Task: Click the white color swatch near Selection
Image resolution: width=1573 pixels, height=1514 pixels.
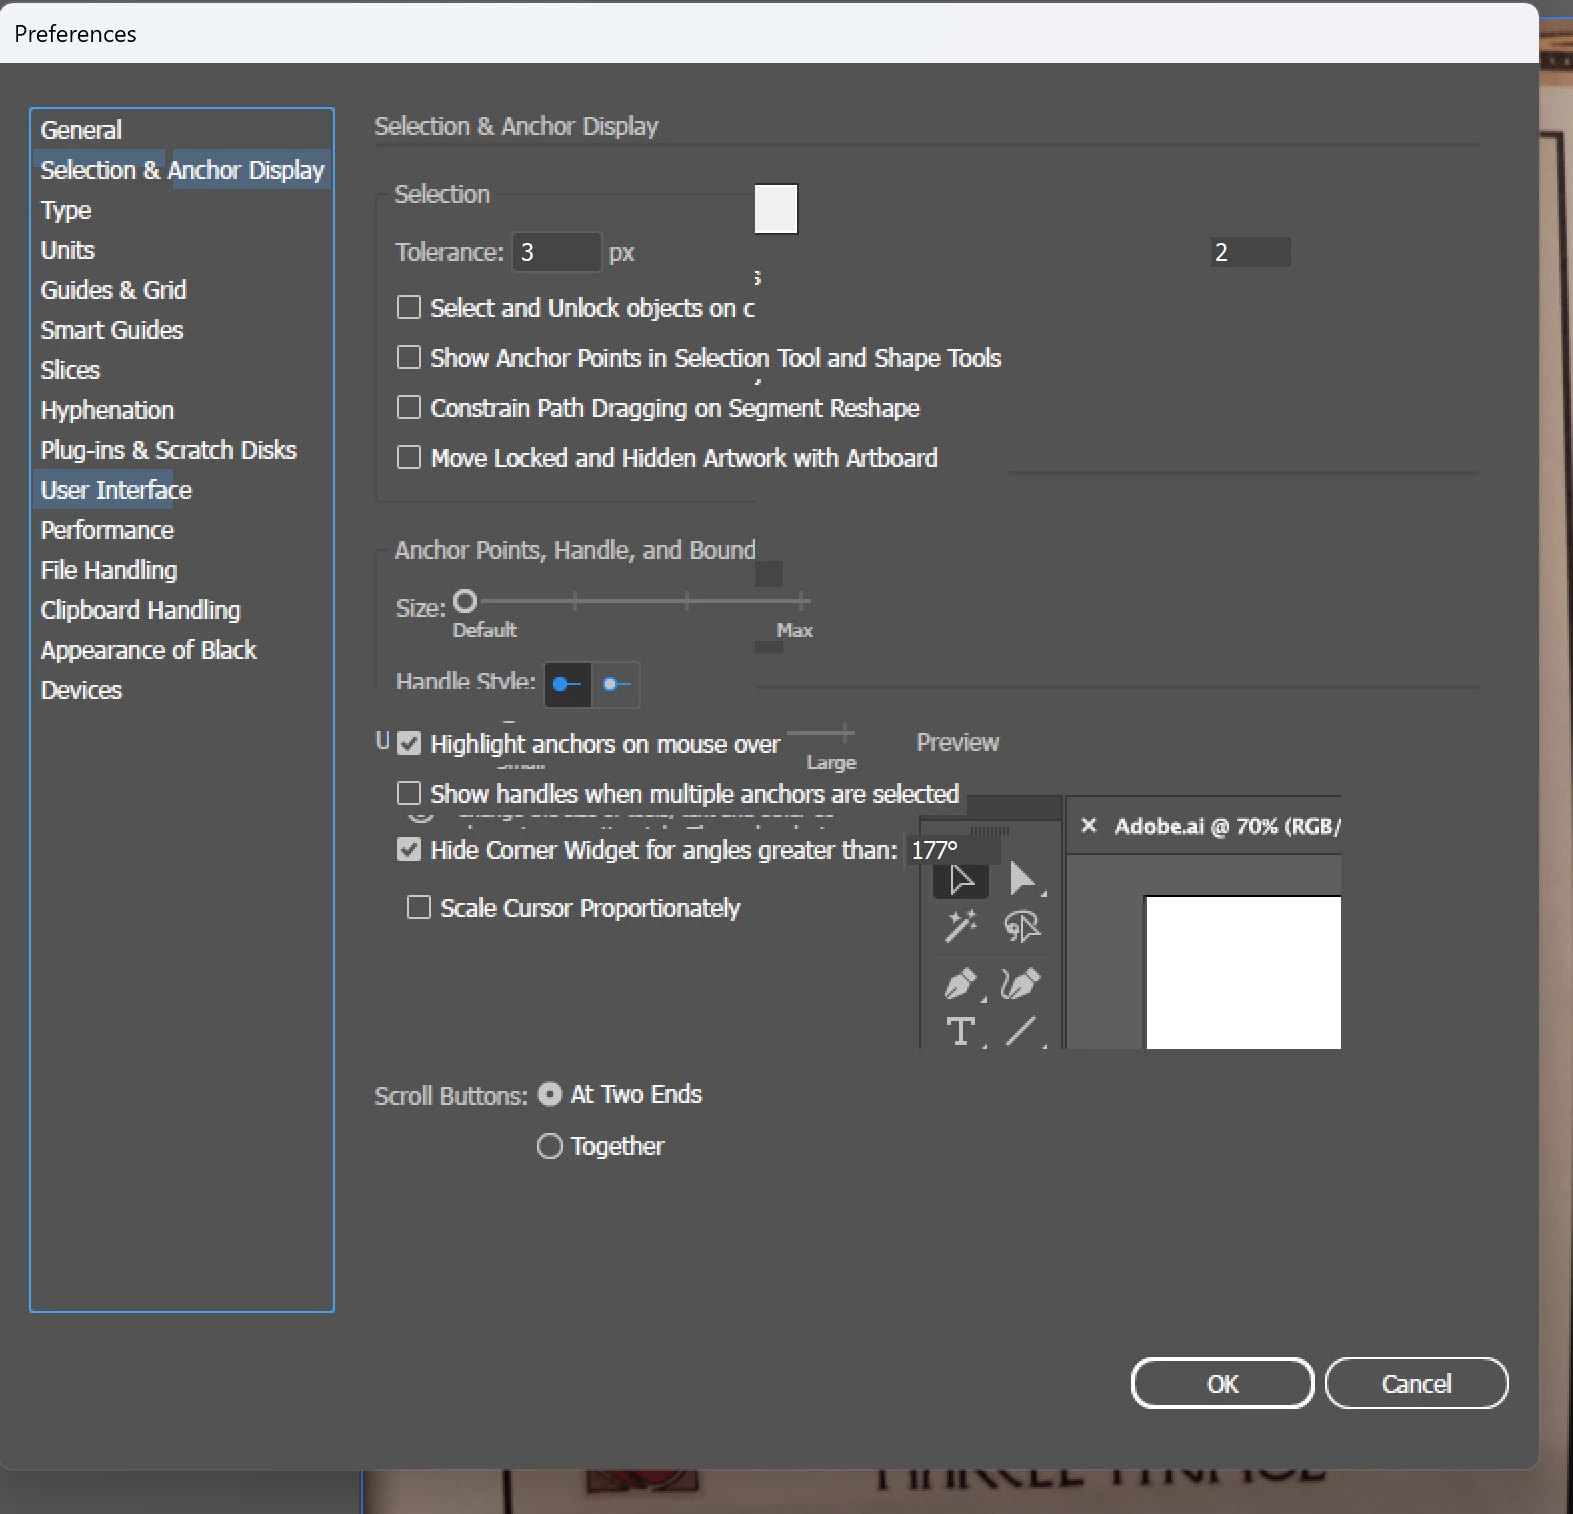Action: [776, 209]
